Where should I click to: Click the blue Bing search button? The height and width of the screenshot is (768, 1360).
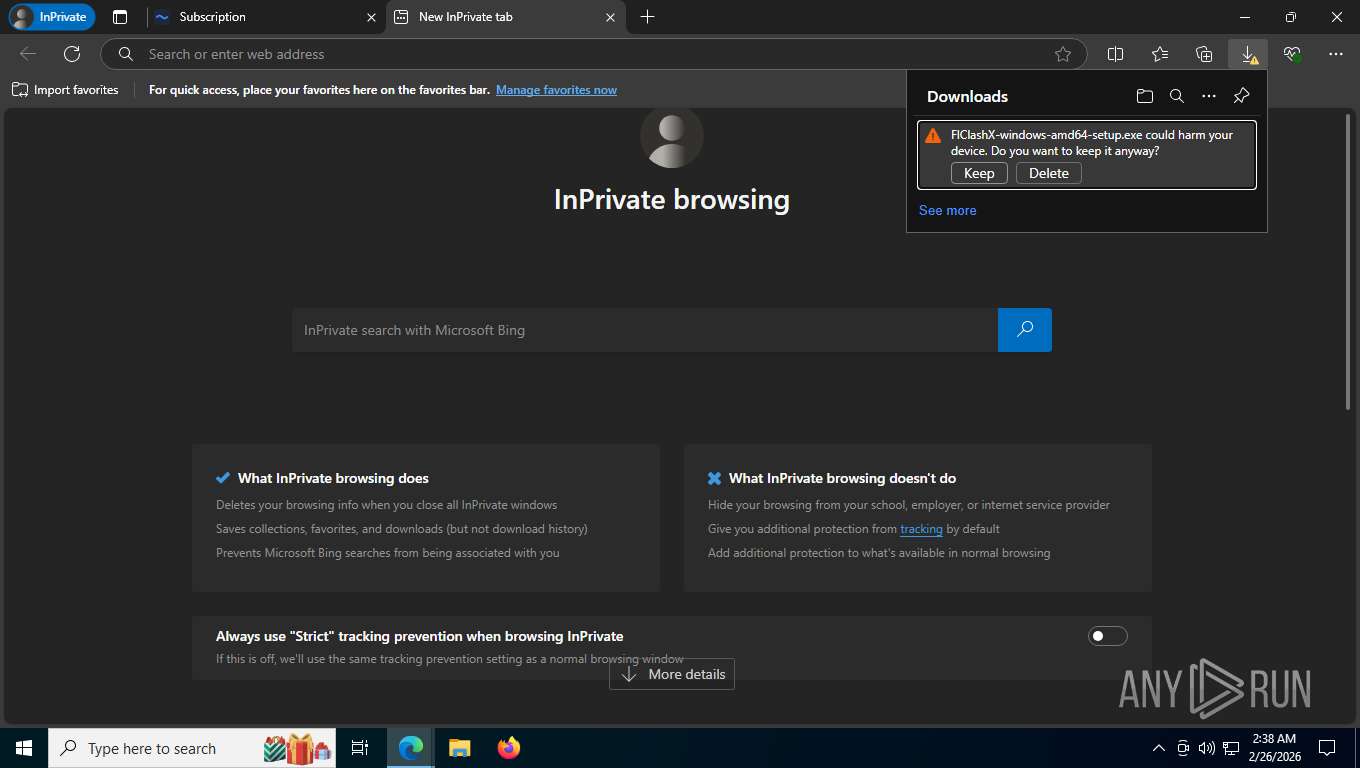point(1025,330)
